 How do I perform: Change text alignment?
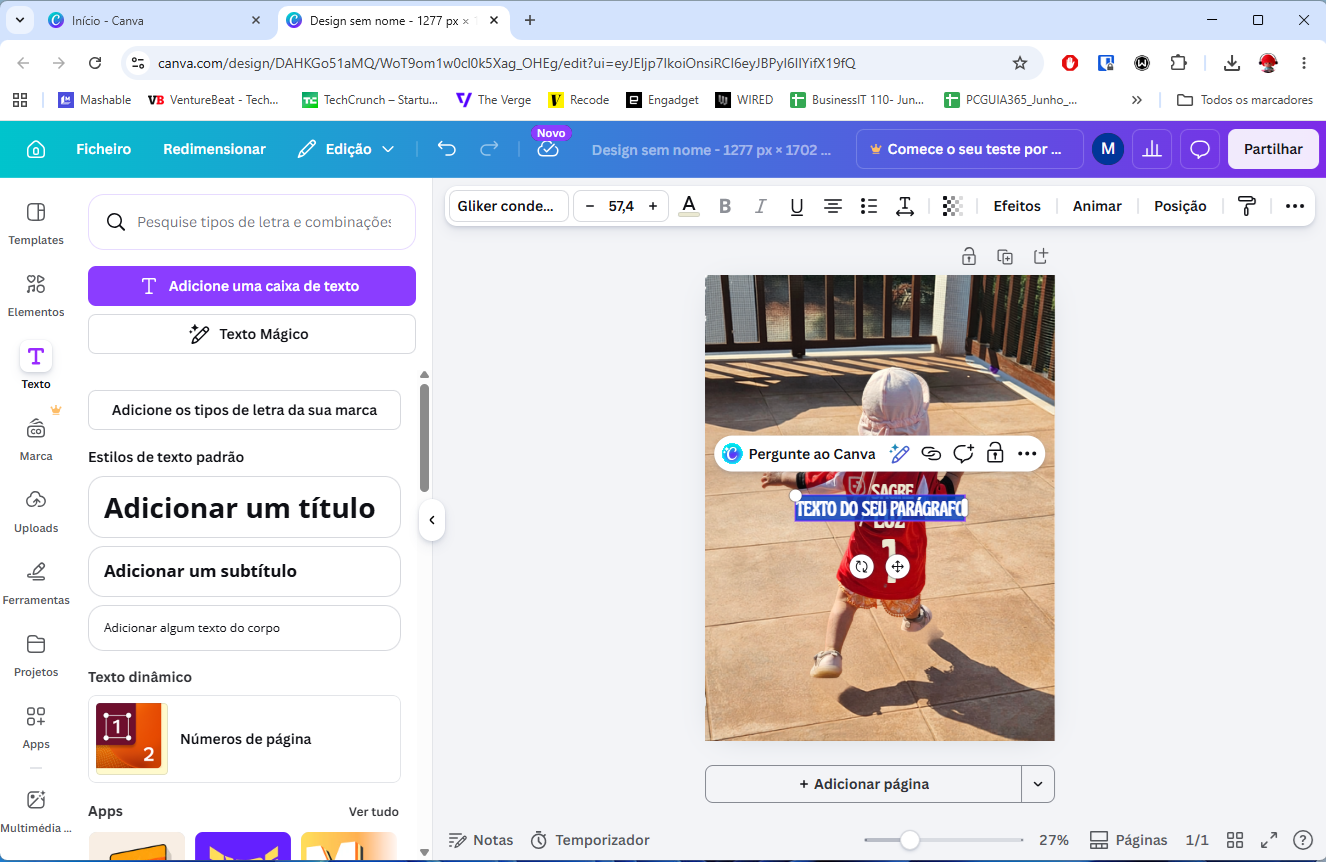(833, 206)
